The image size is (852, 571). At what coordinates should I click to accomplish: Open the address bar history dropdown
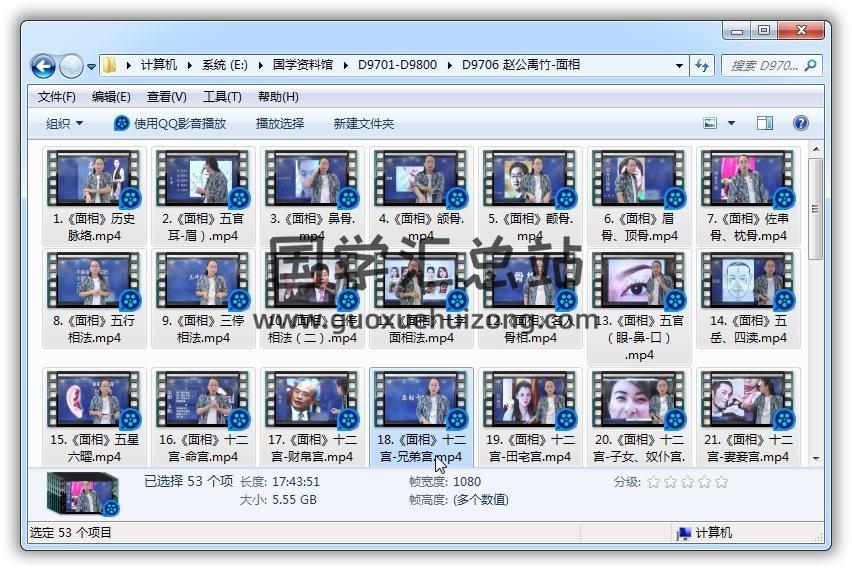click(x=679, y=66)
